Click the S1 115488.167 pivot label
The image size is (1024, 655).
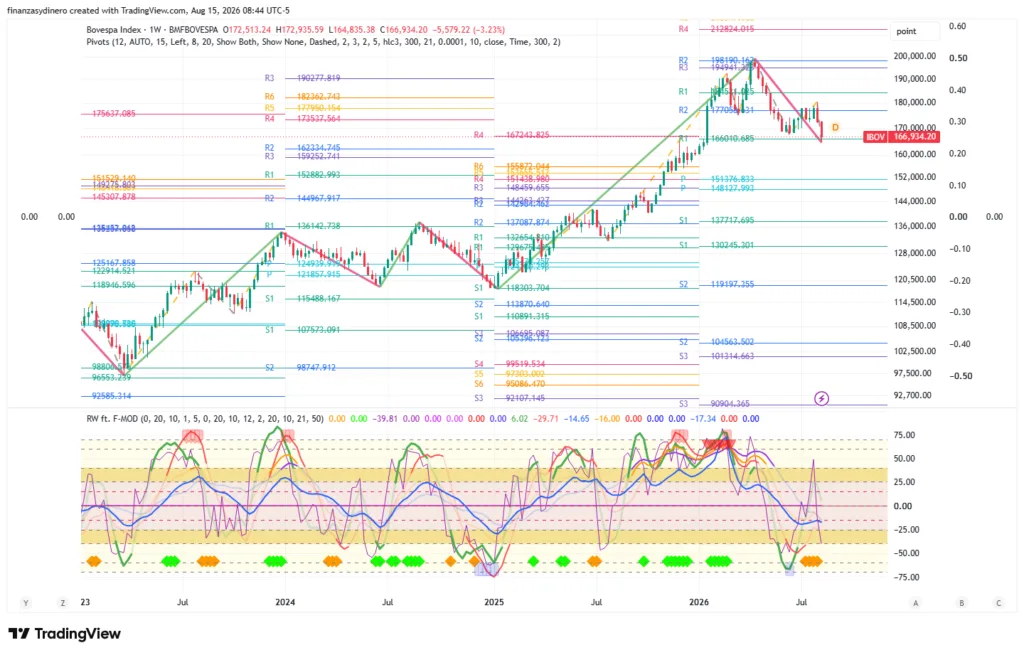302,298
